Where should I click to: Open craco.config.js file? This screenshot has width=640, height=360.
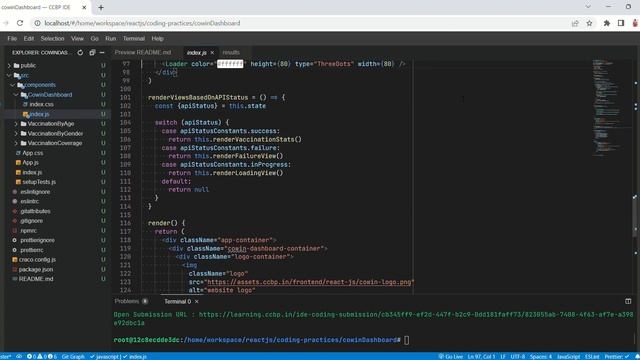point(37,260)
